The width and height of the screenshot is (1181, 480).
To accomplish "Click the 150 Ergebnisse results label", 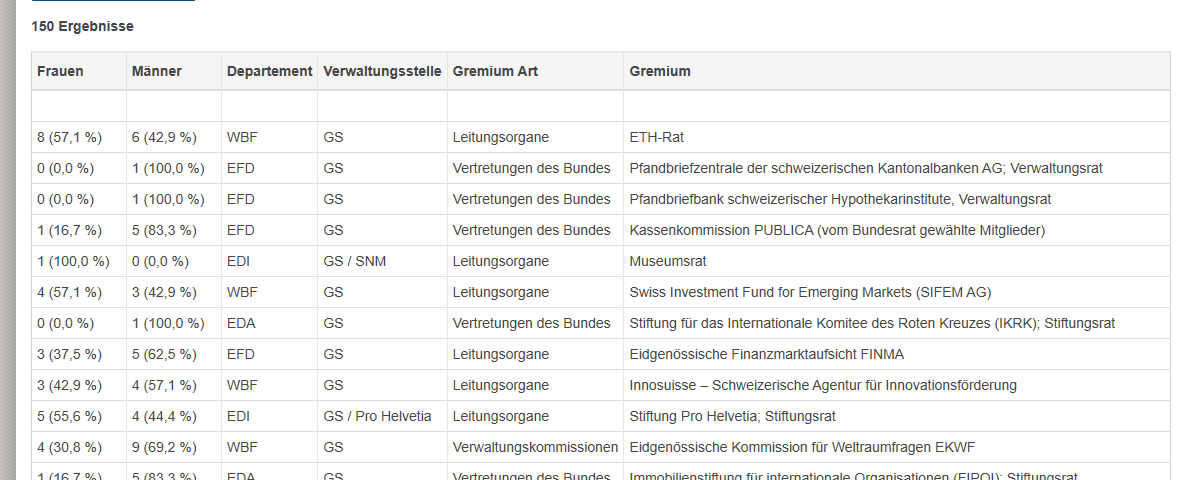I will (x=83, y=26).
